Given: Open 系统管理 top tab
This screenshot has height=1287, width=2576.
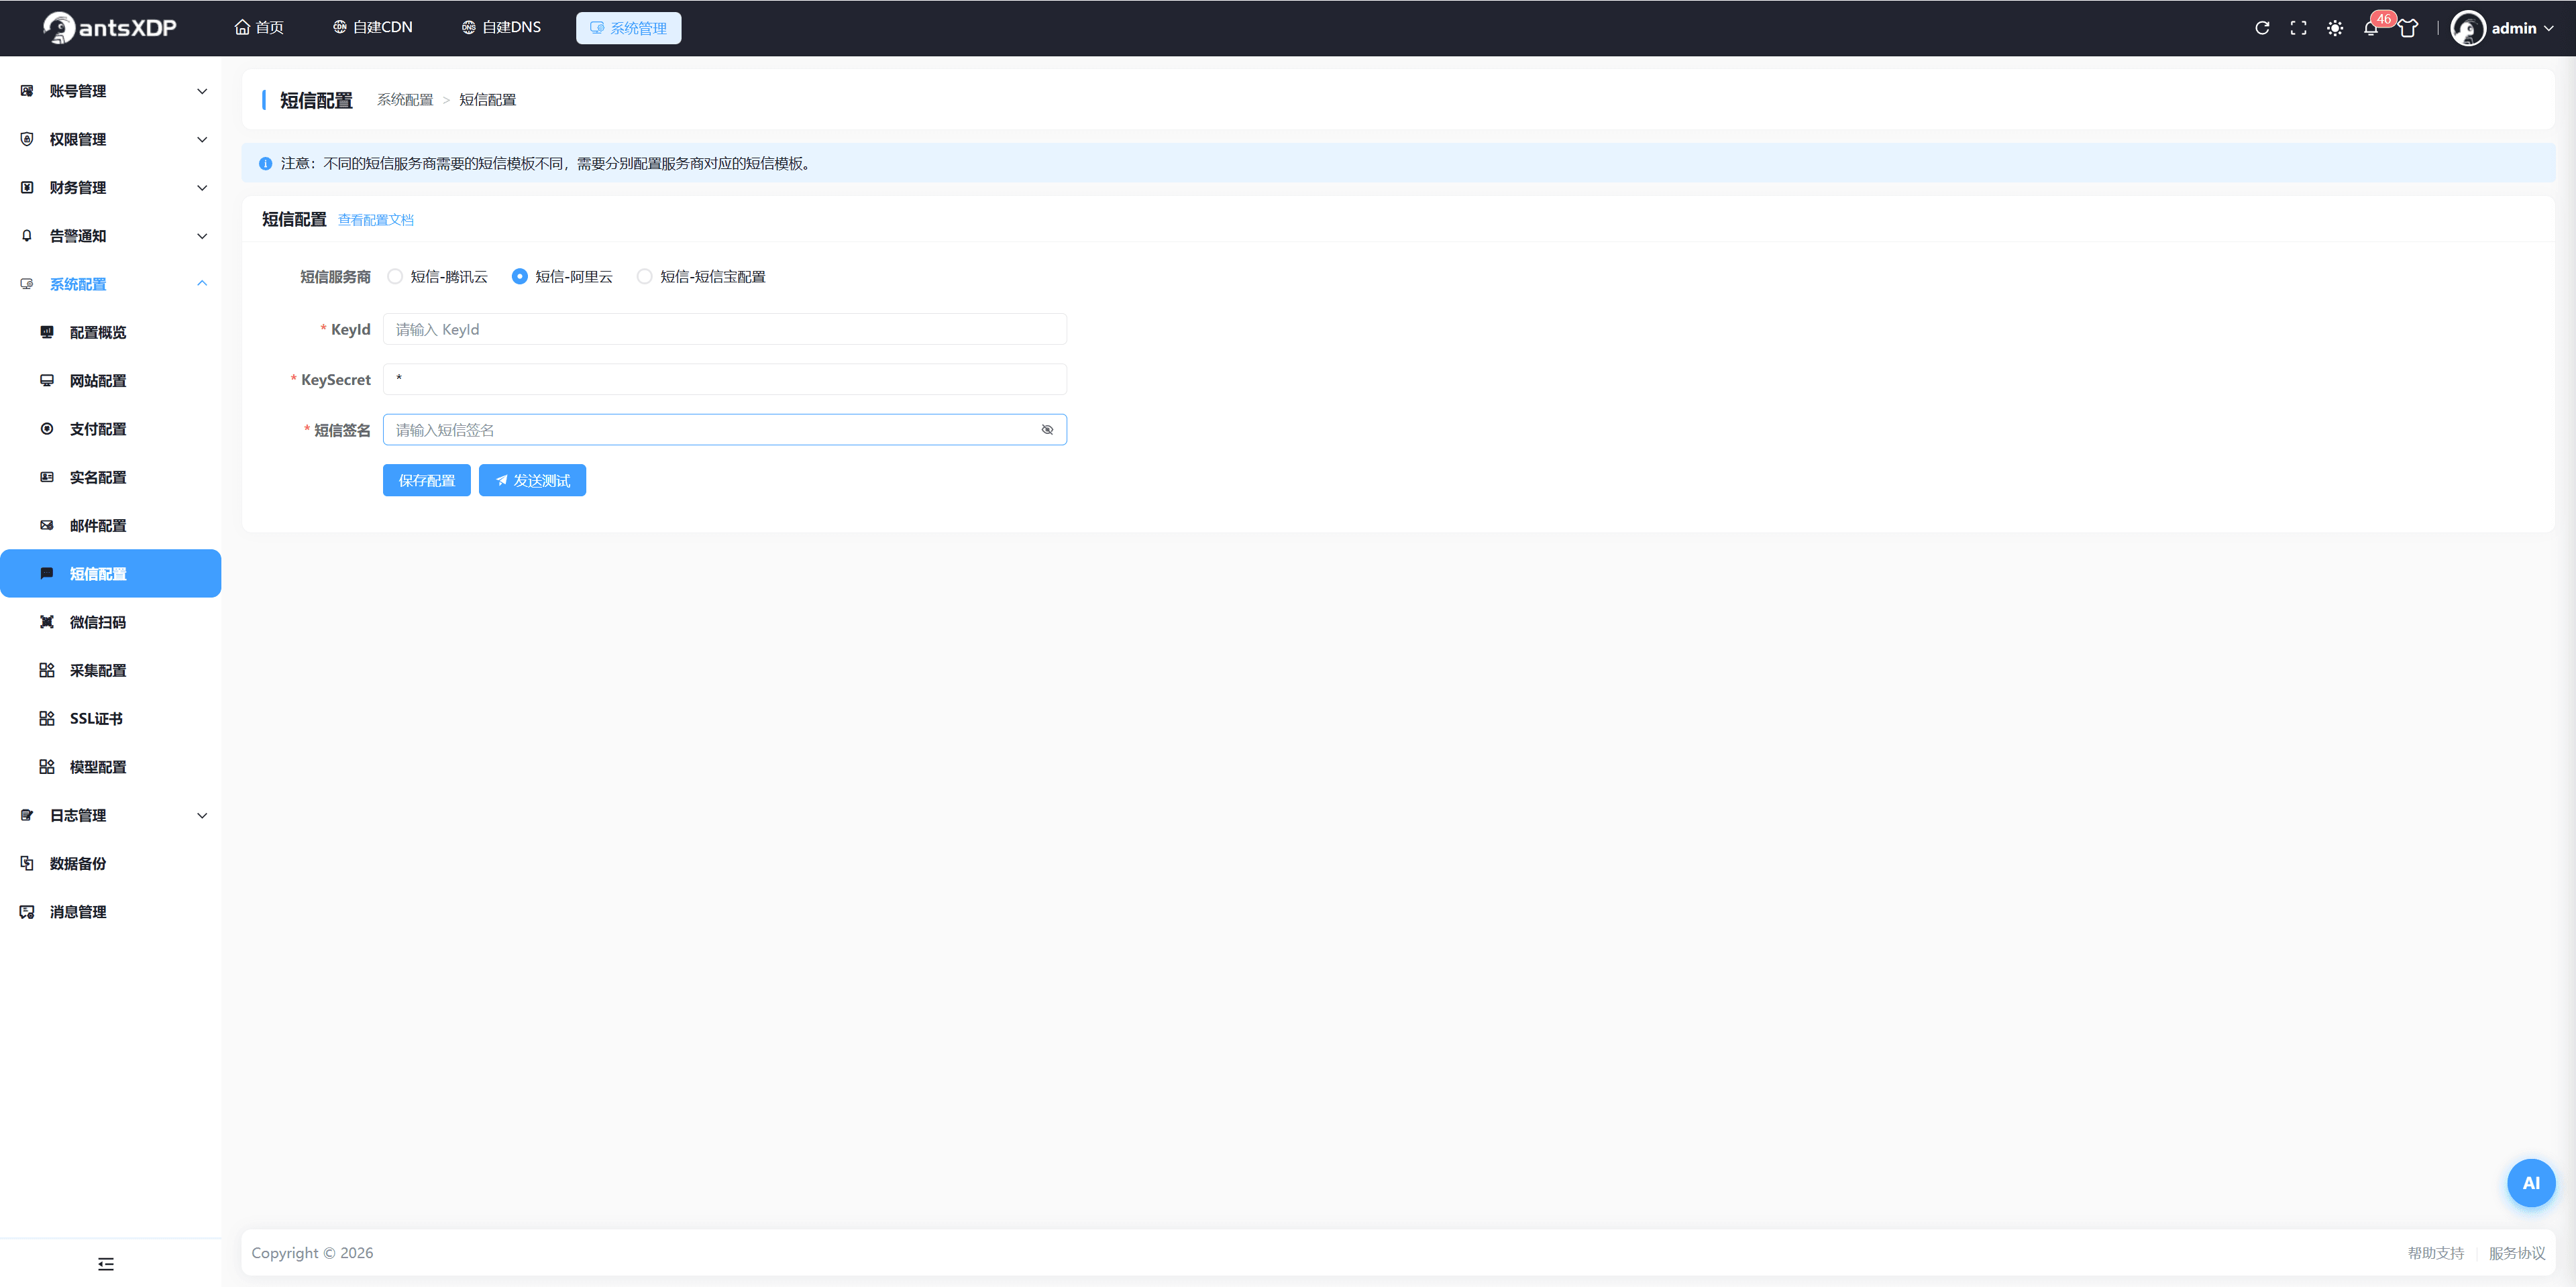Looking at the screenshot, I should [x=628, y=28].
